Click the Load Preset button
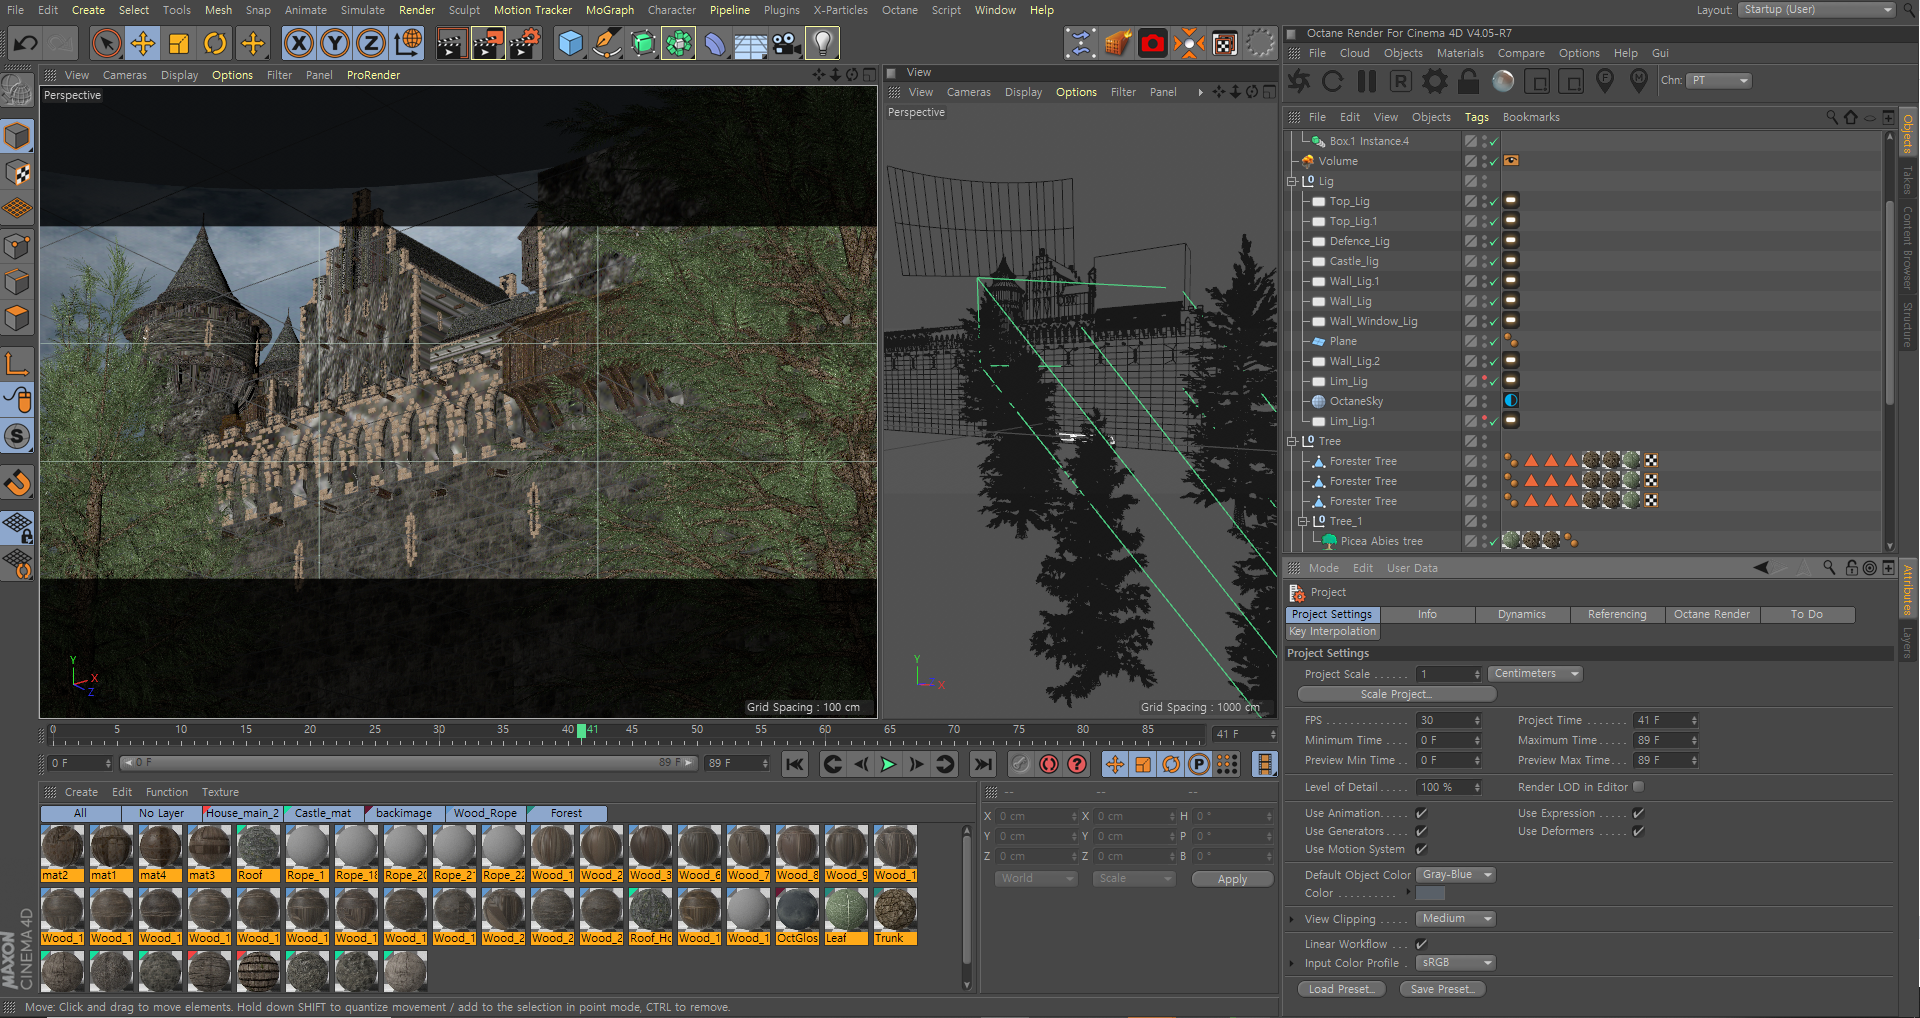1920x1018 pixels. point(1341,989)
